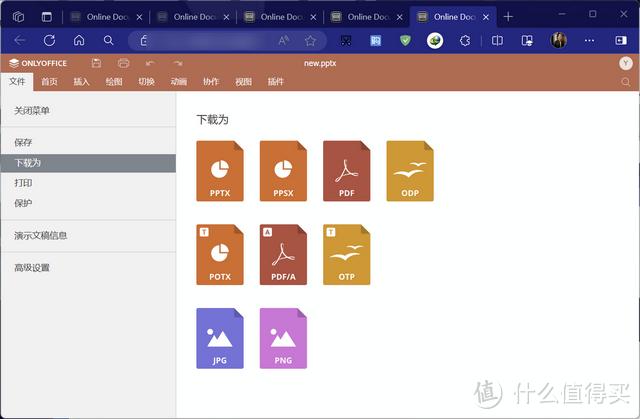Select 保存 in file menu
640x419 pixels.
click(x=89, y=142)
